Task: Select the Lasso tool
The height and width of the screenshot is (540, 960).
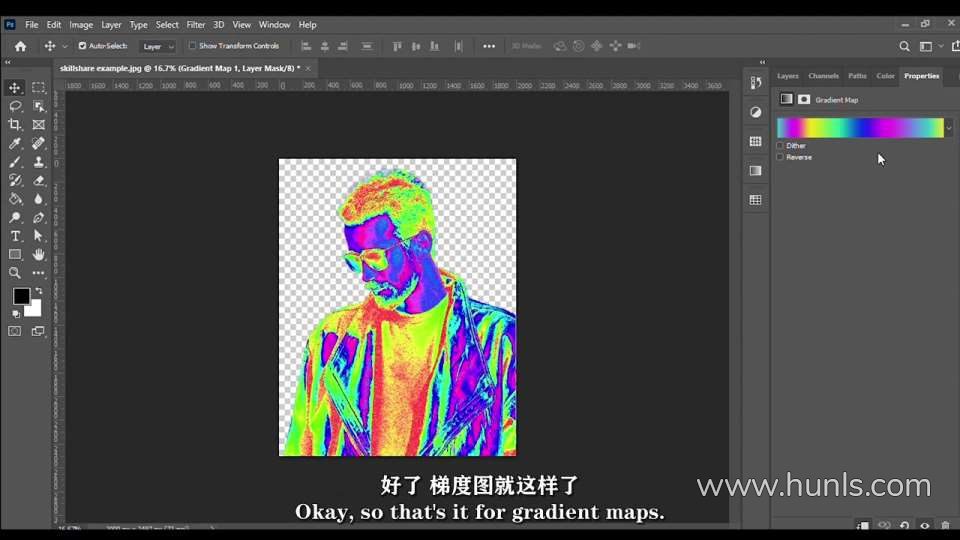Action: coord(15,107)
